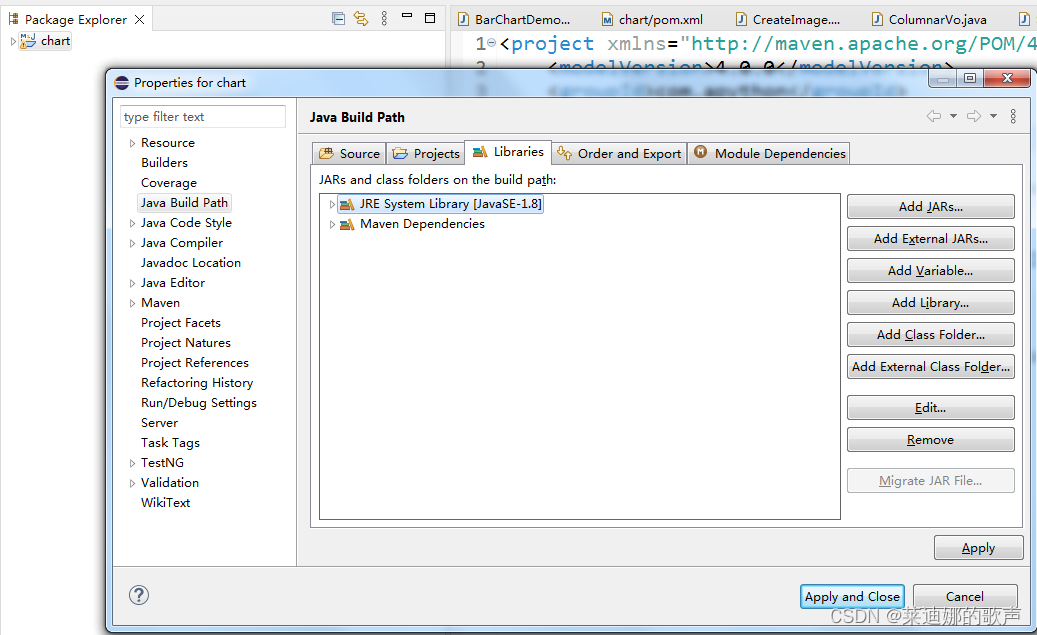Image resolution: width=1037 pixels, height=635 pixels.
Task: Minimize the Package Explorer view
Action: point(407,15)
